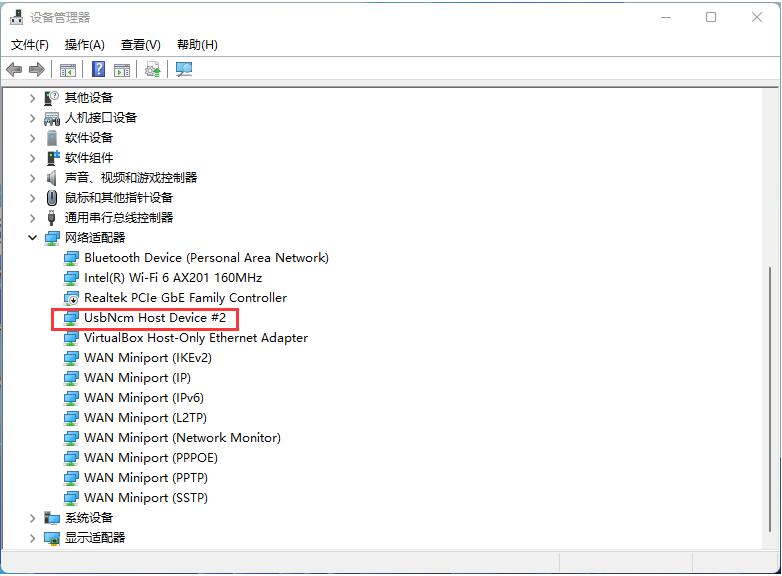Click the 其他设备 category icon
Screen dimensions: 782x576
[x=51, y=98]
